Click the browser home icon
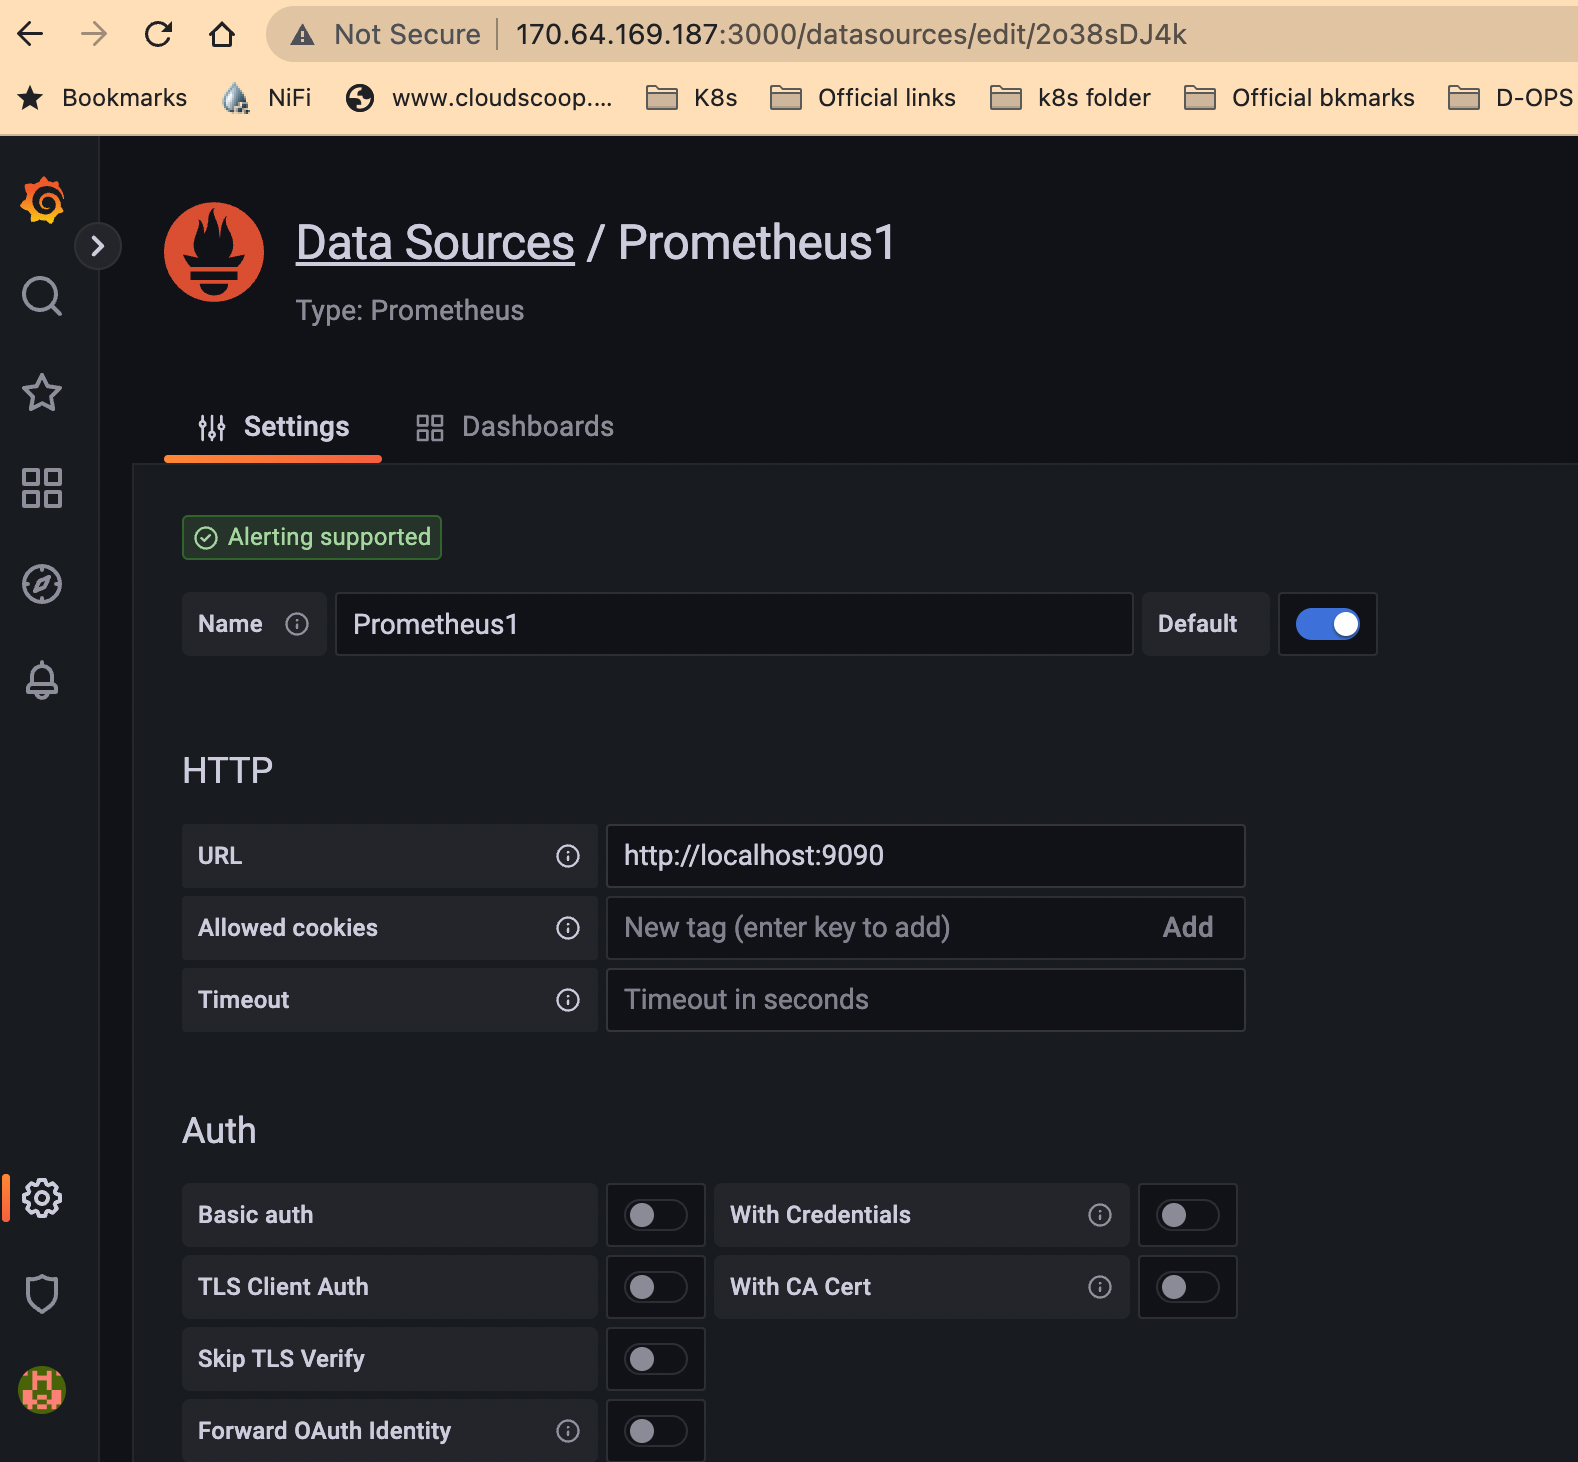Image resolution: width=1578 pixels, height=1462 pixels. click(x=222, y=34)
